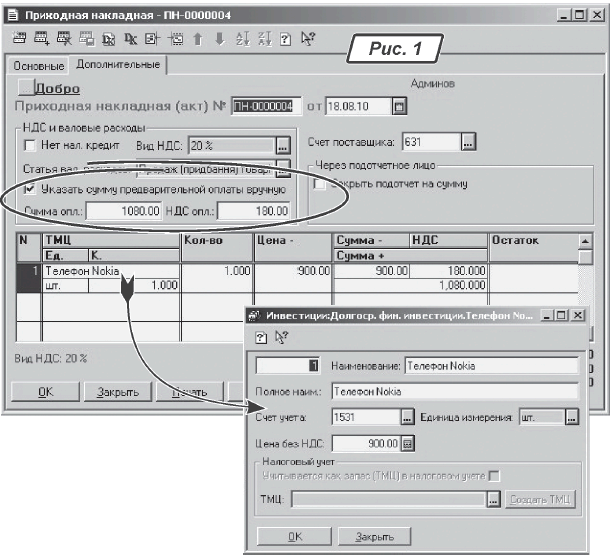Open Счет учета 1531 selection button

click(x=407, y=418)
